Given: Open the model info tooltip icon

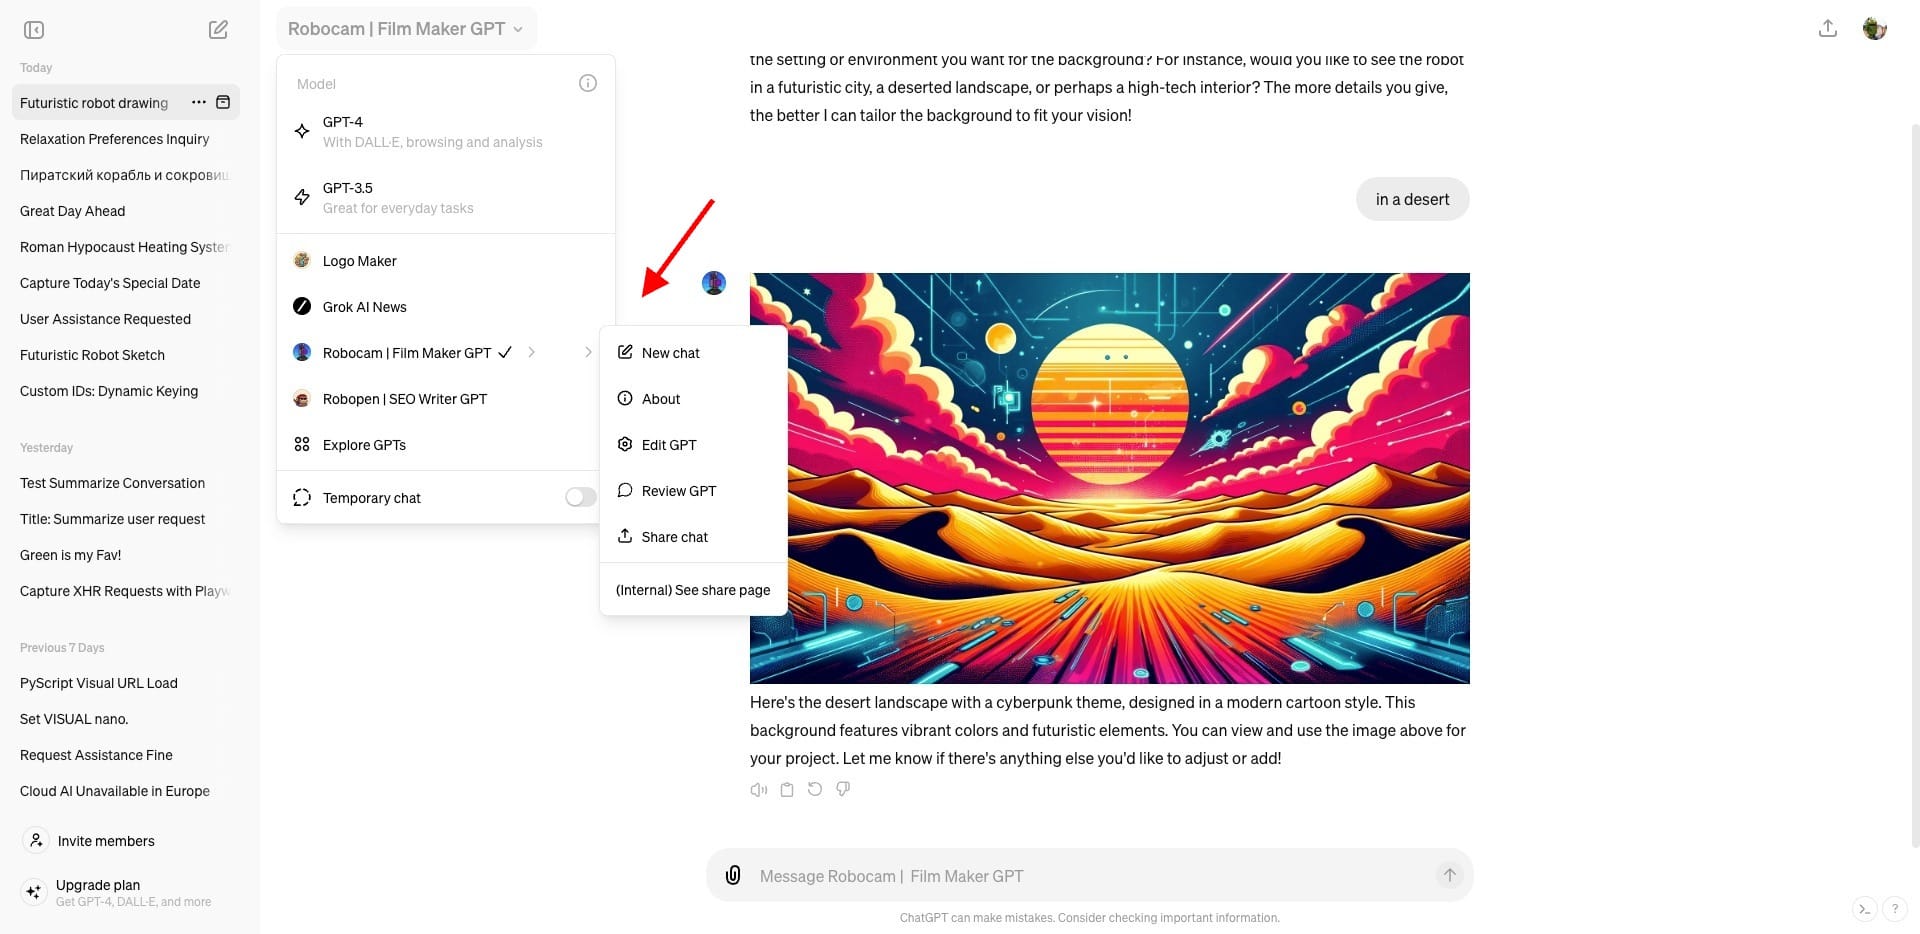Looking at the screenshot, I should (587, 83).
